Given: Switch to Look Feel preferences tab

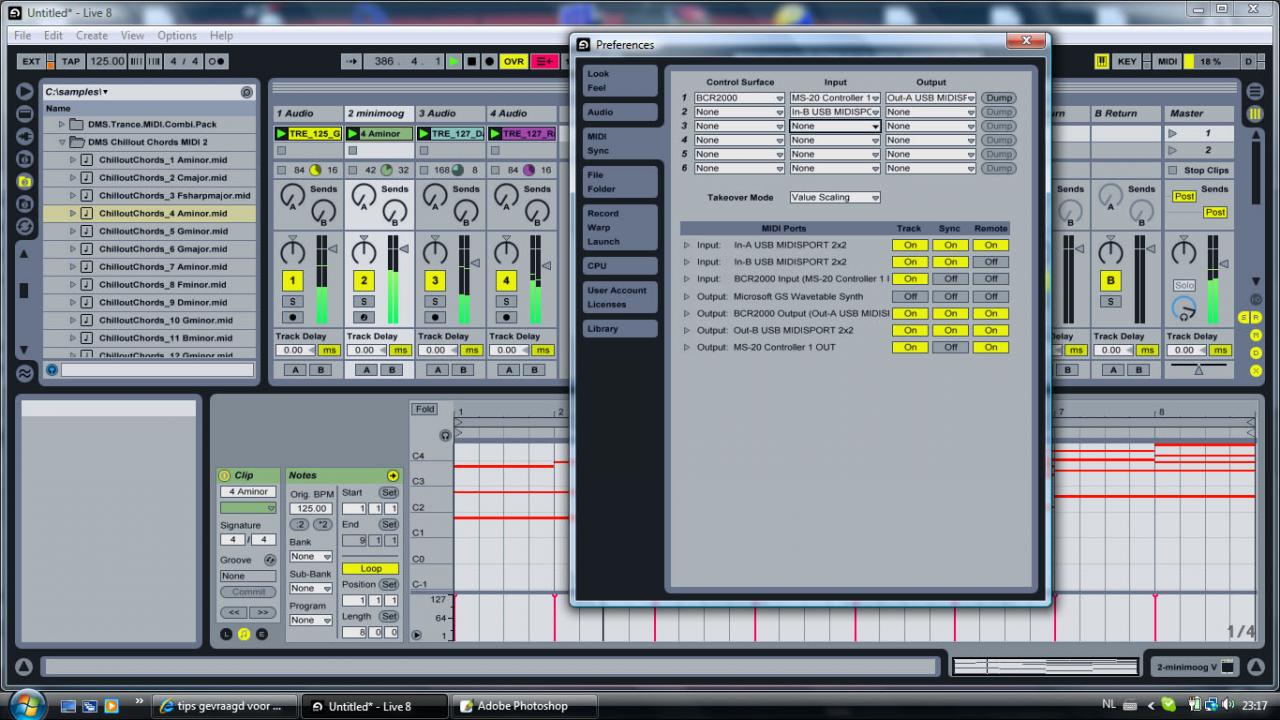Looking at the screenshot, I should (x=620, y=81).
